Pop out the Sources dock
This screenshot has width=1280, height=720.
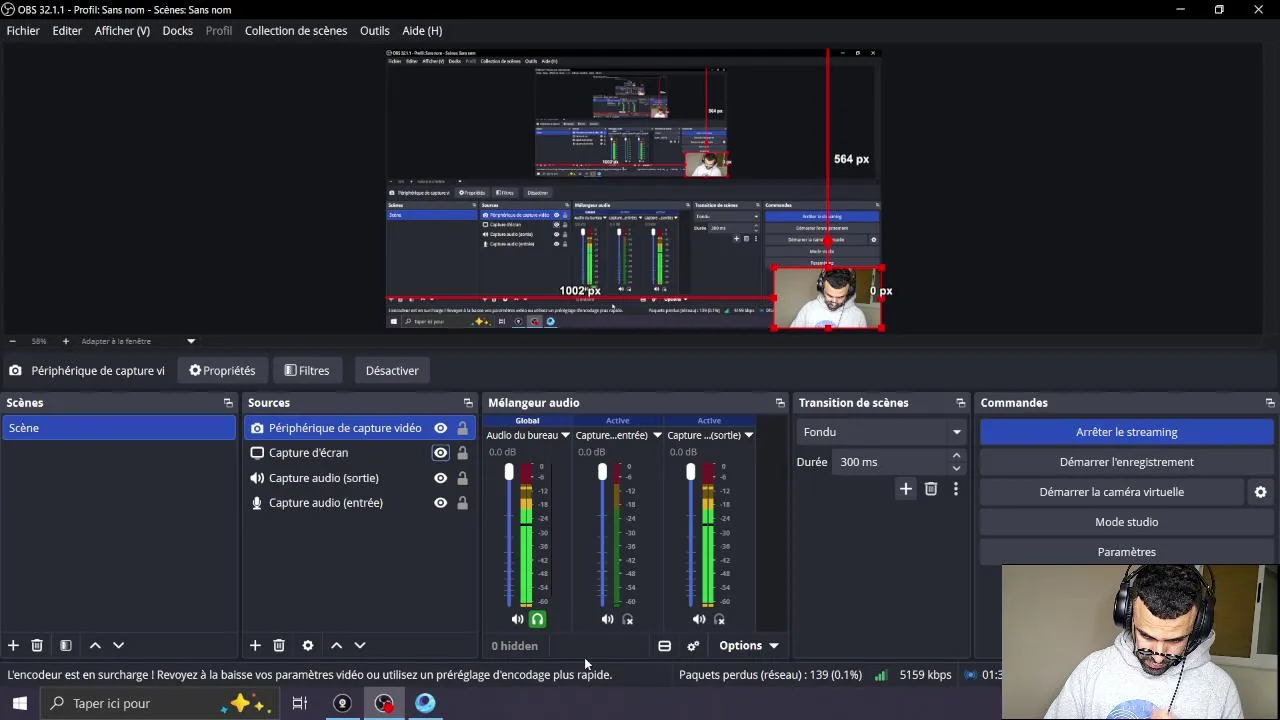click(x=468, y=403)
